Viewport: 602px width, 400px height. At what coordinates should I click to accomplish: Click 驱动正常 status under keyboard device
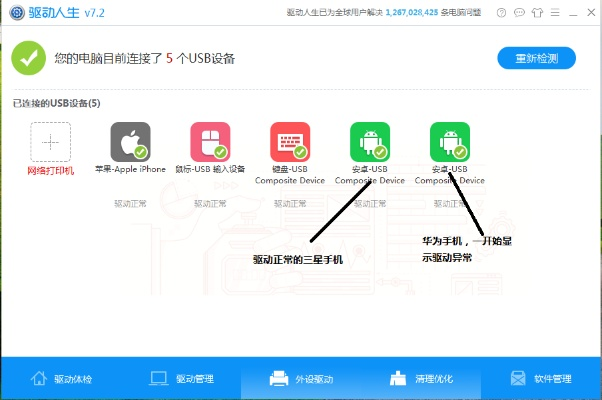point(290,204)
